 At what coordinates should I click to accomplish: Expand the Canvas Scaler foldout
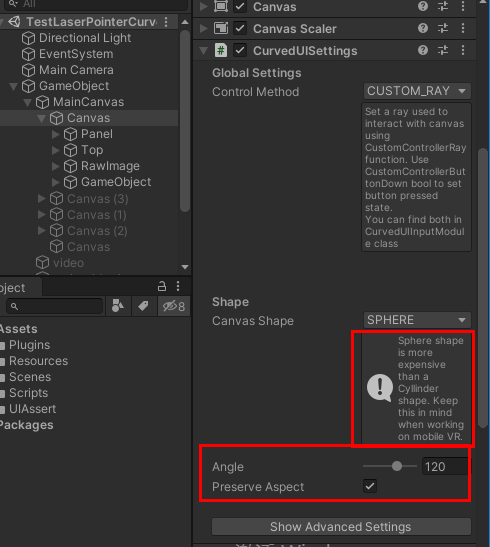coord(204,28)
